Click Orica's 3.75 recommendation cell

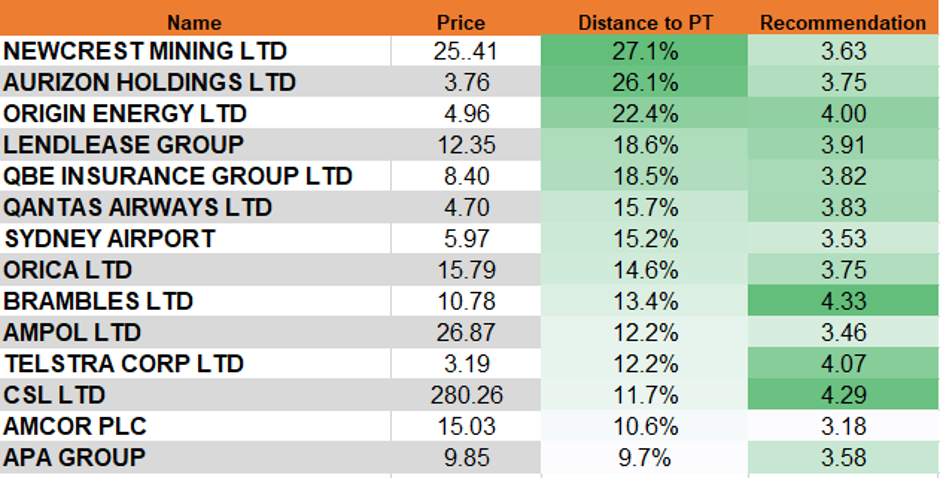pos(843,269)
